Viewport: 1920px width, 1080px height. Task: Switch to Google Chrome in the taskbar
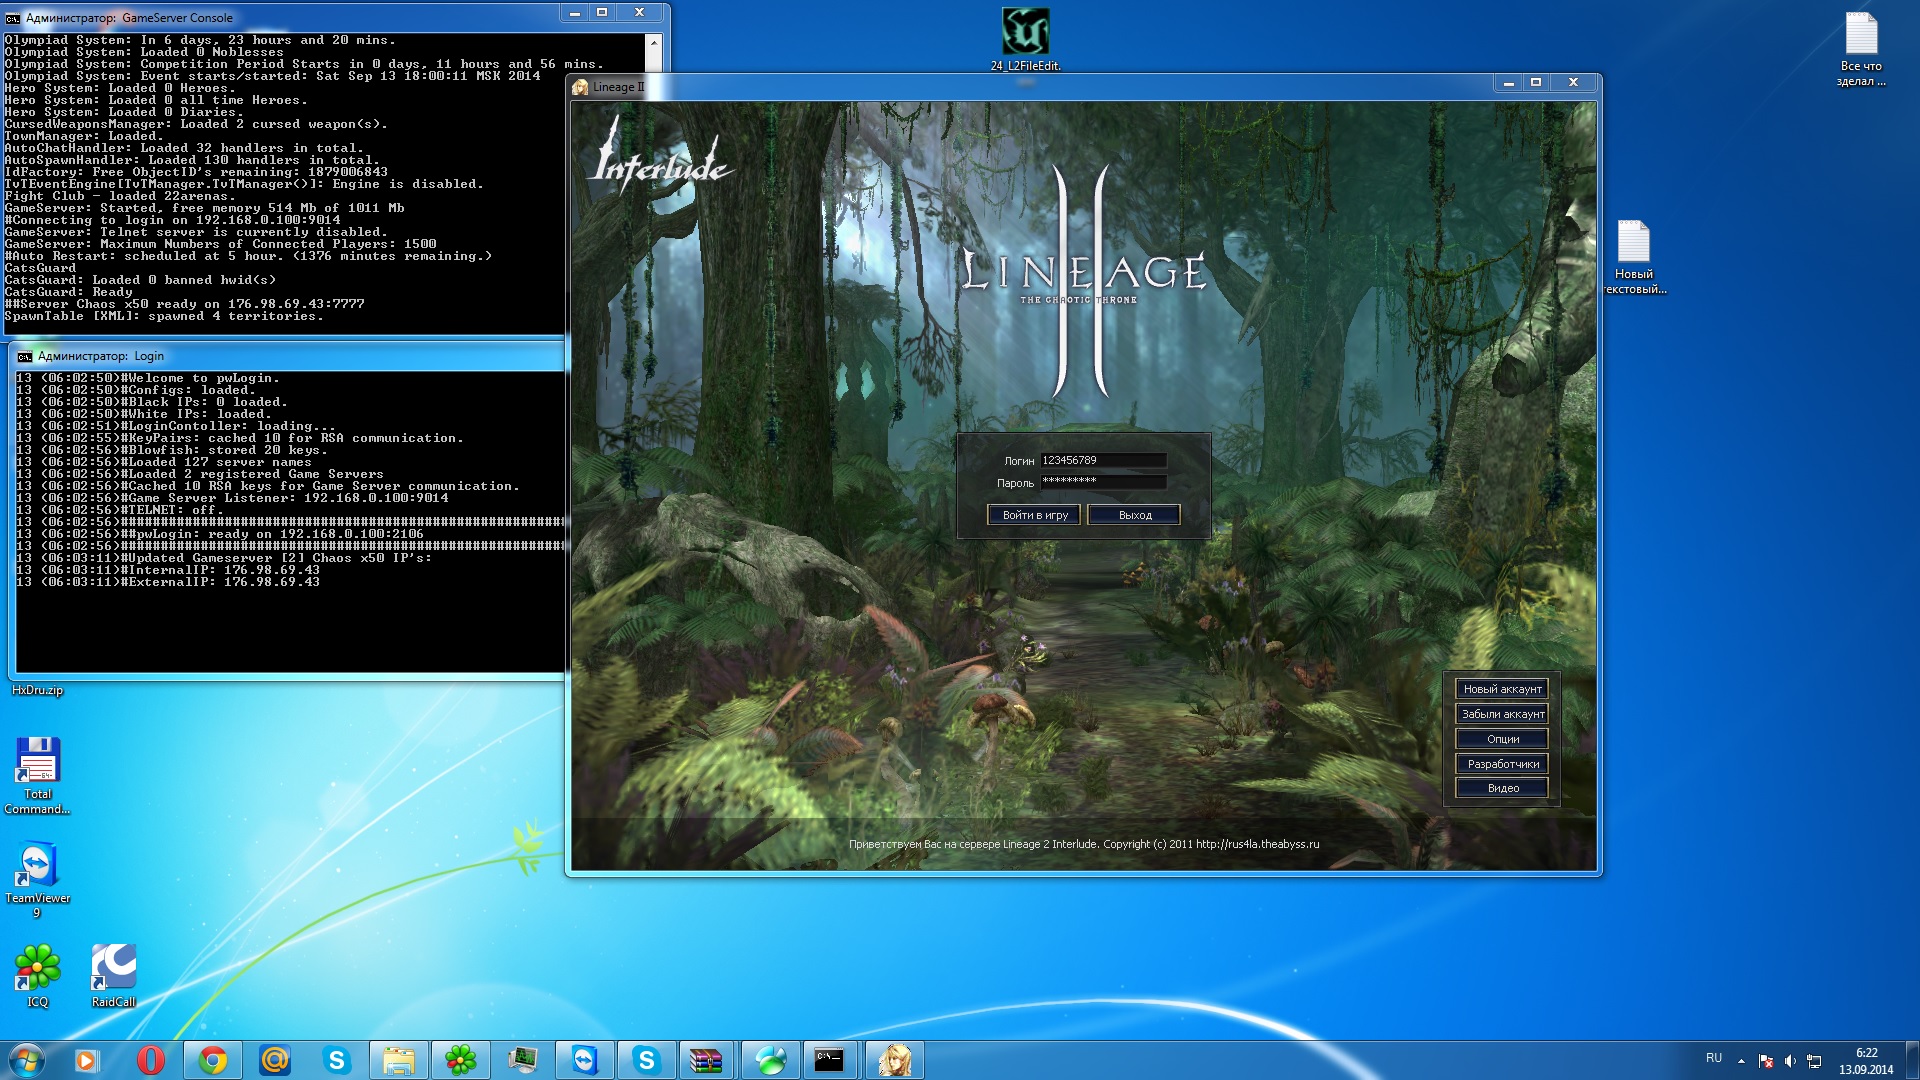pyautogui.click(x=213, y=1060)
